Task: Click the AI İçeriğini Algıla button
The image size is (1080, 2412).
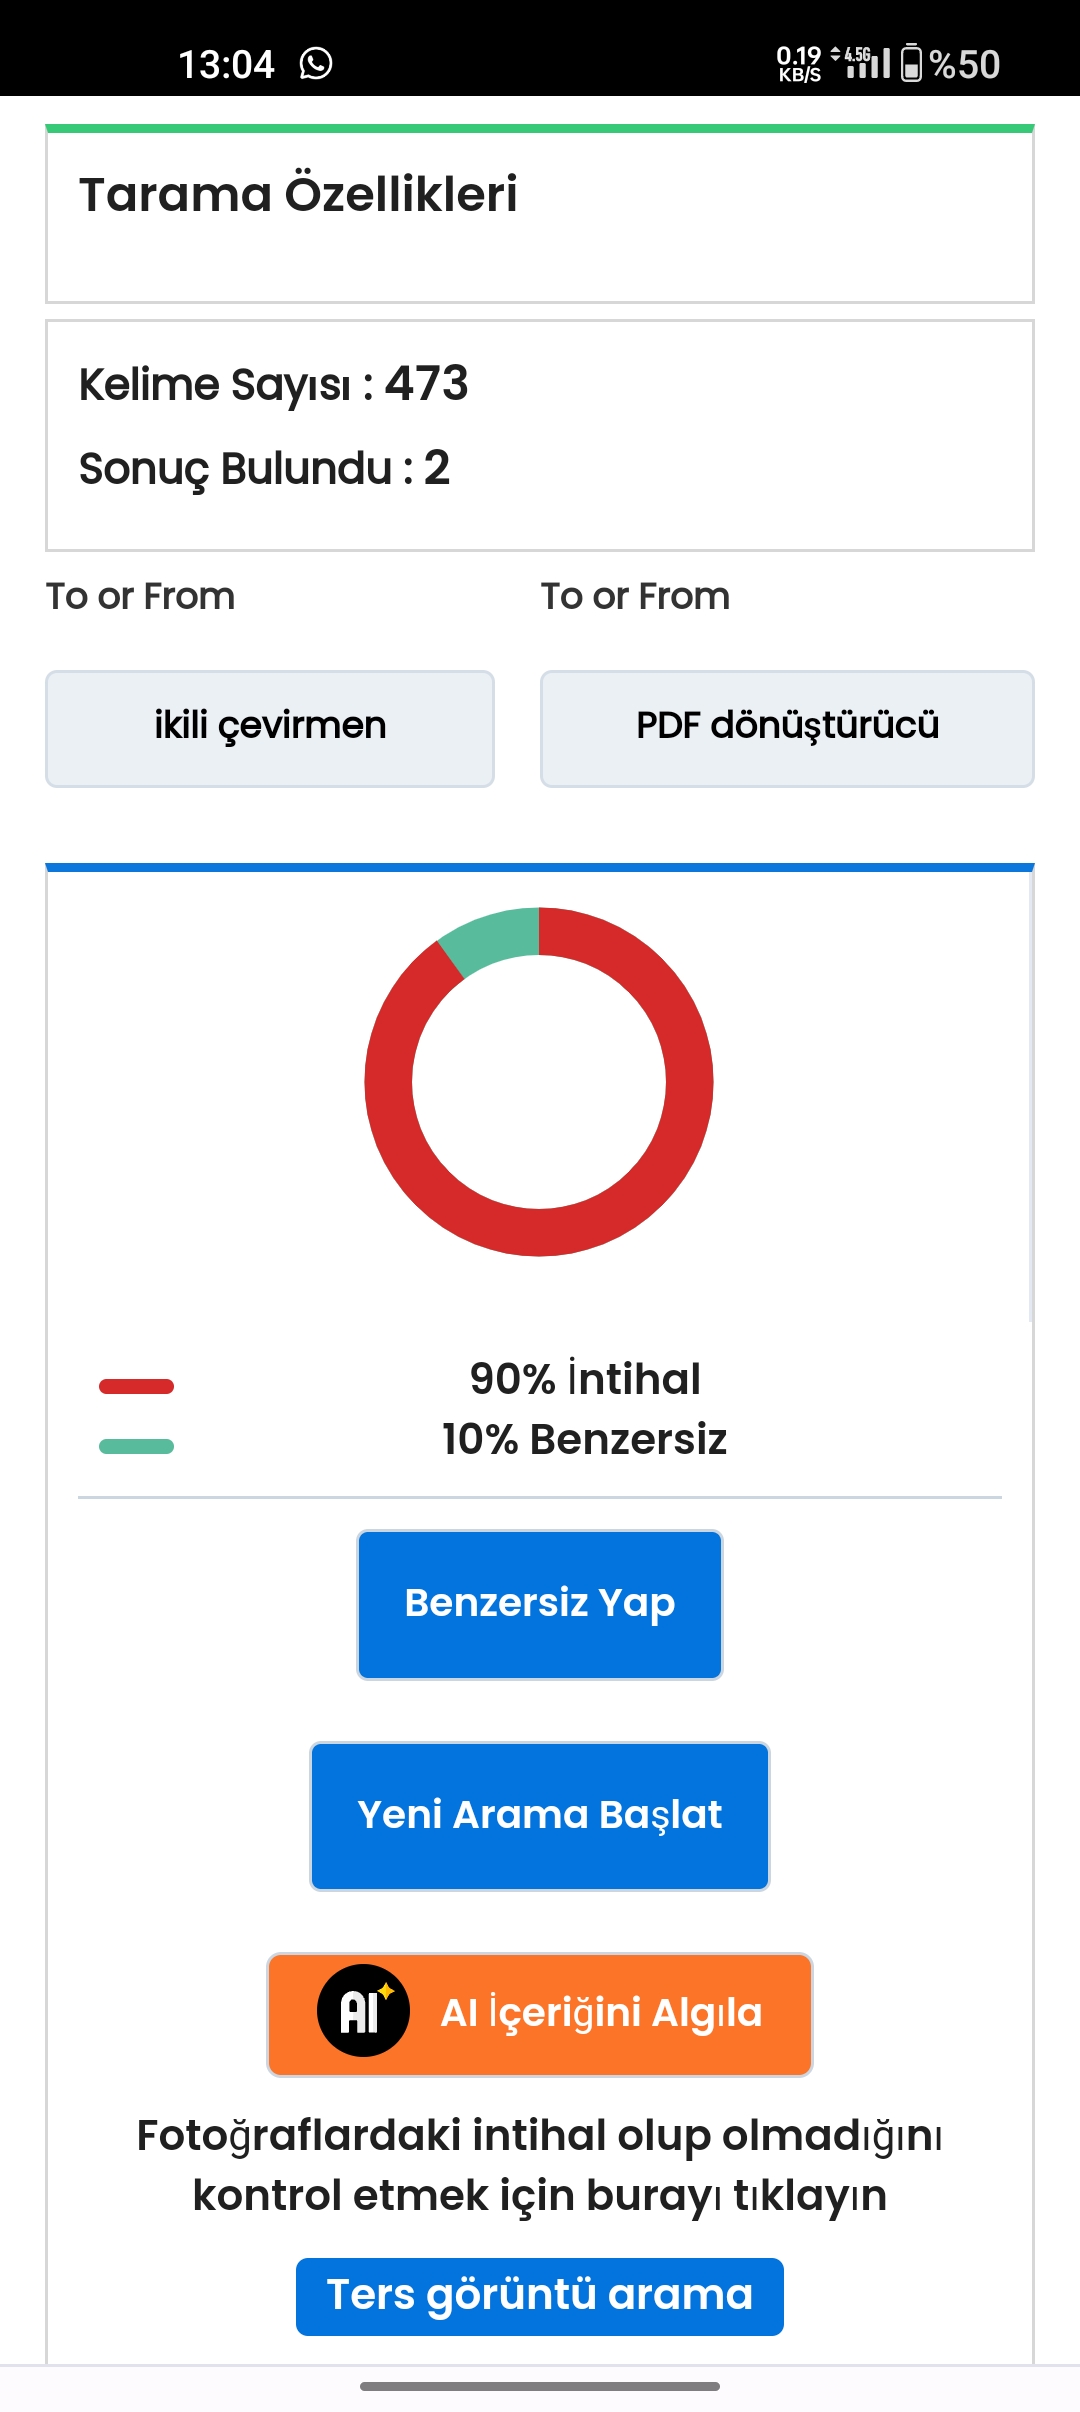Action: coord(540,2014)
